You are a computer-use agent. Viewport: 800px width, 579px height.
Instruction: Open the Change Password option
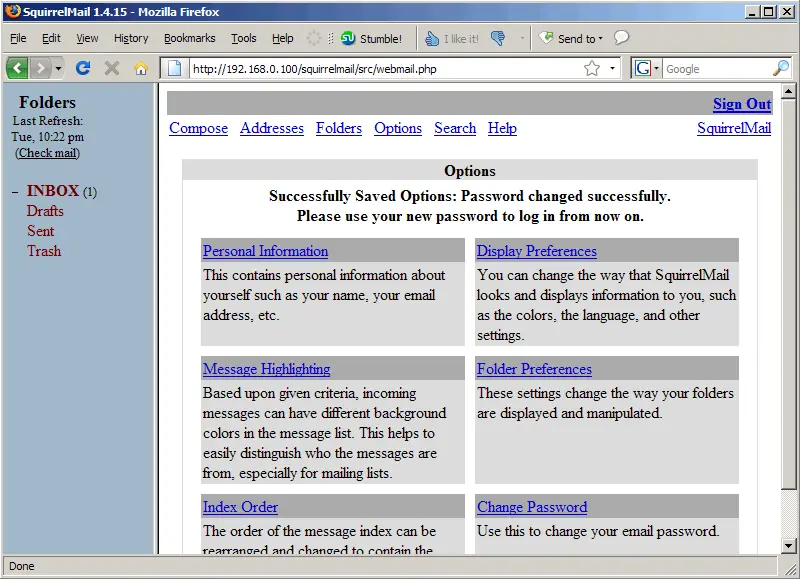click(x=532, y=507)
